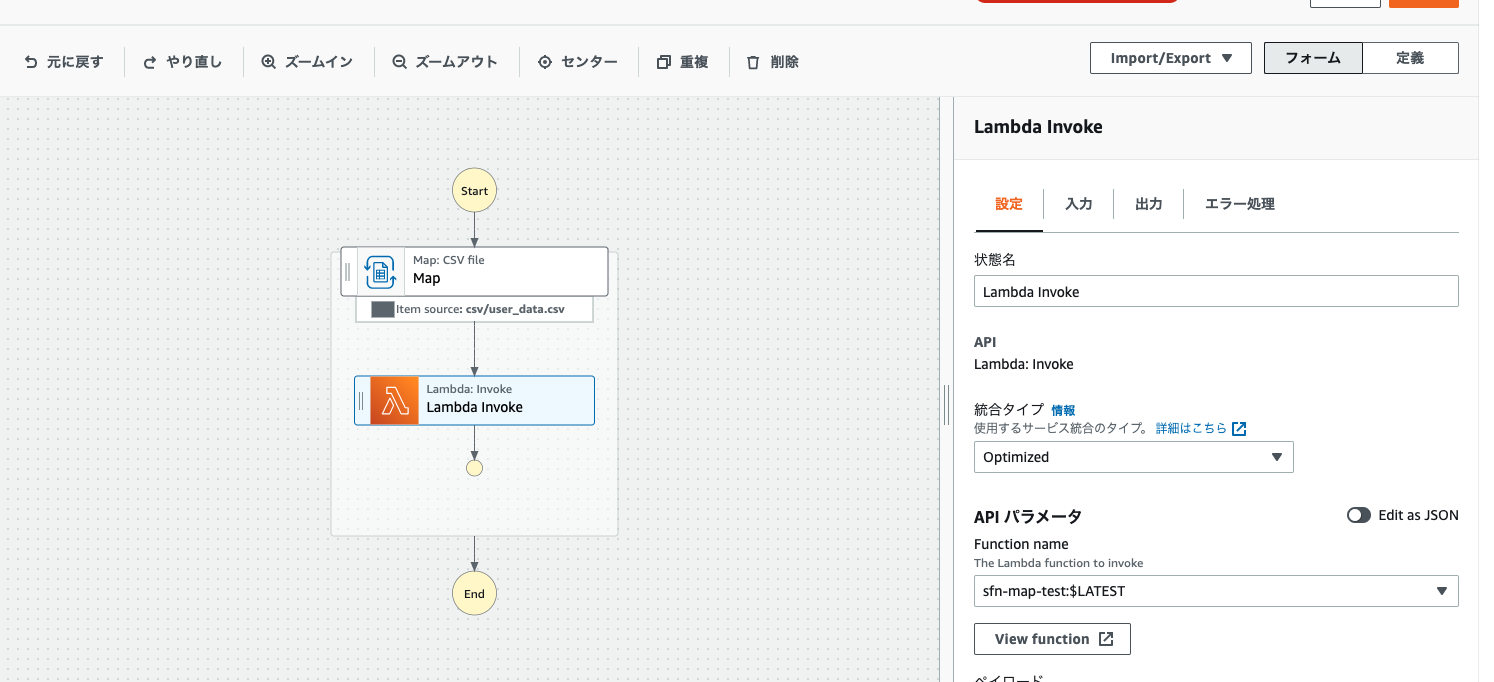
Task: Click inside the 状態名 input field
Action: pyautogui.click(x=1216, y=291)
